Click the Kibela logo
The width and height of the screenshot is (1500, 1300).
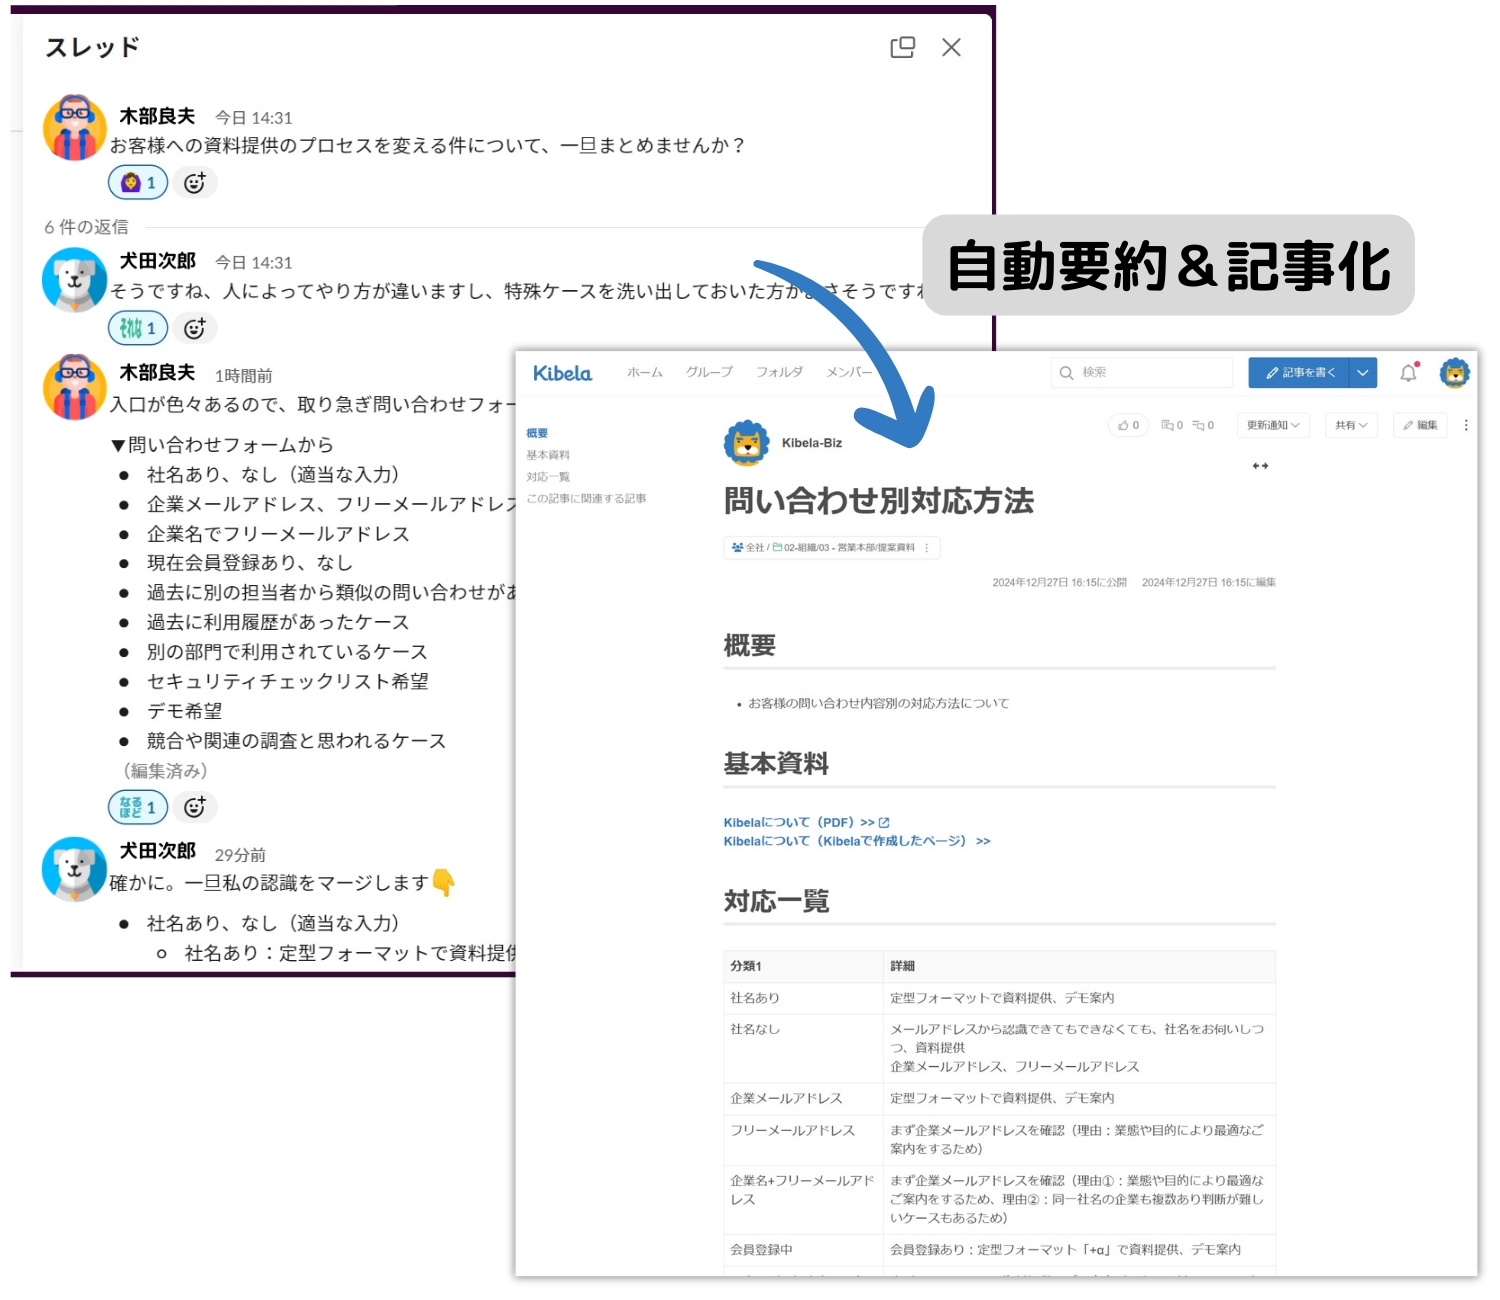(x=562, y=373)
